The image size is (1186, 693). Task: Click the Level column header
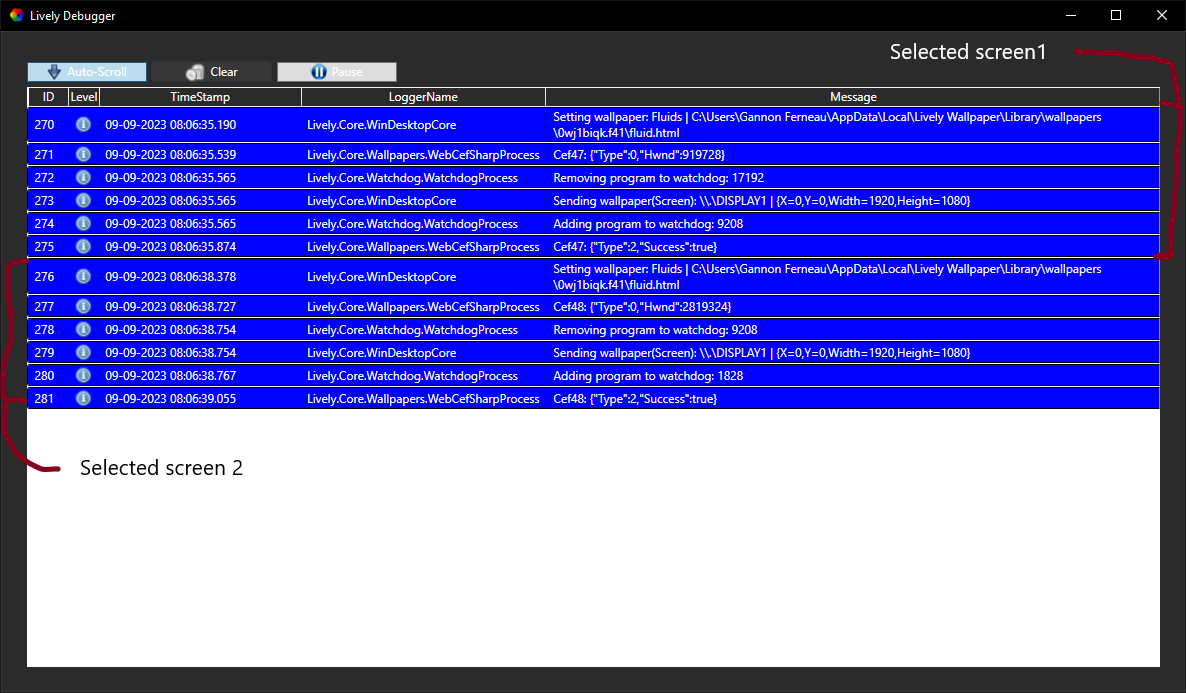coord(84,96)
